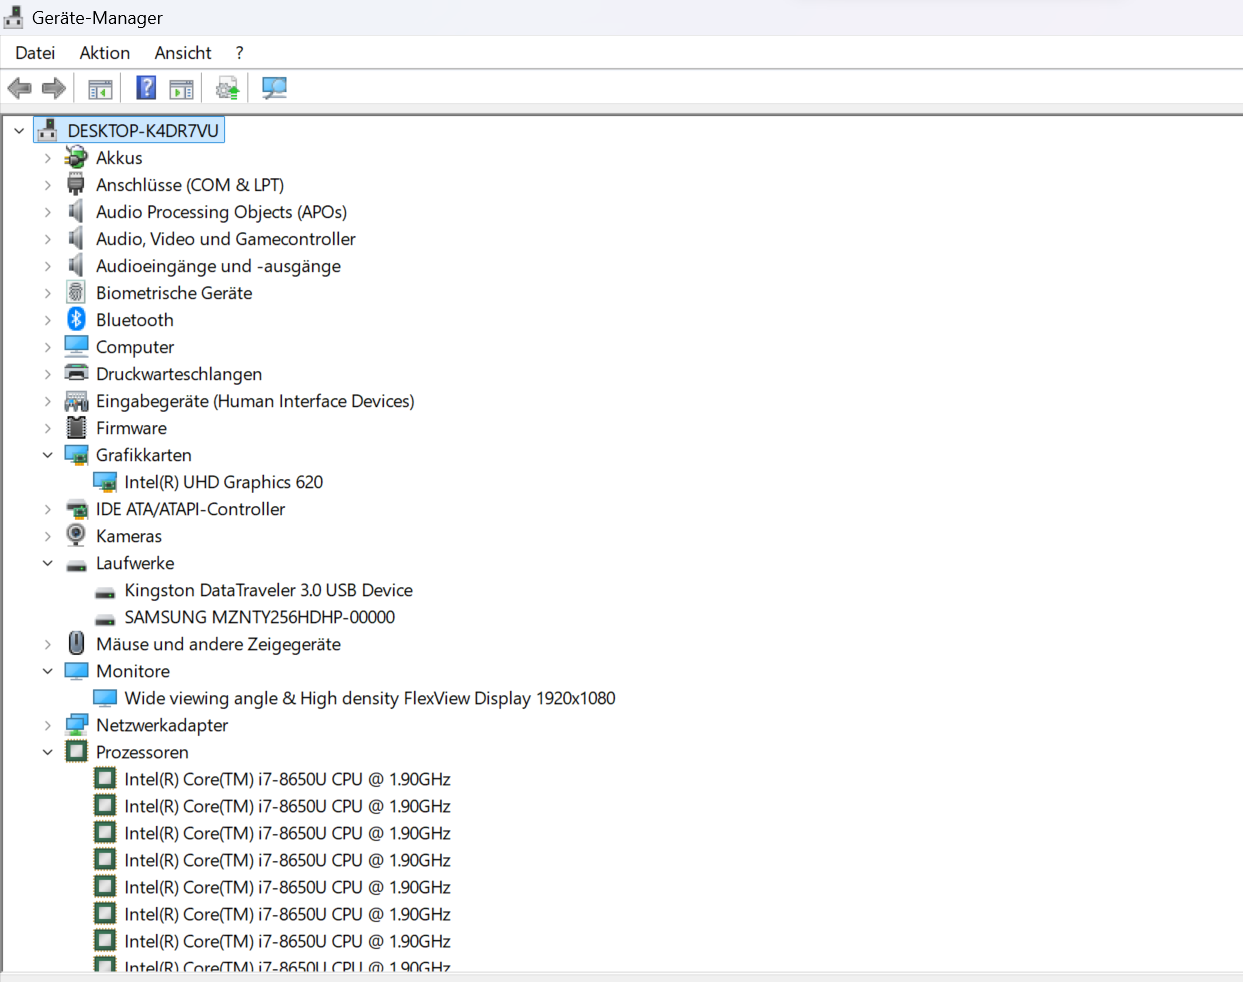Image resolution: width=1243 pixels, height=982 pixels.
Task: Select the IDE ATA/ATAPI-Controller label
Action: pyautogui.click(x=190, y=509)
